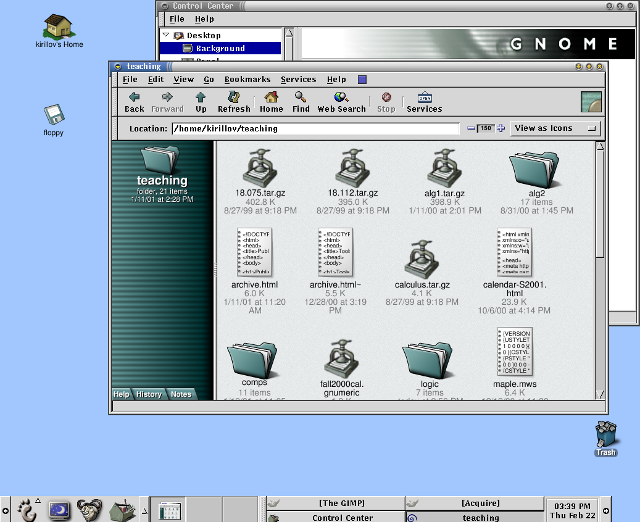This screenshot has height=522, width=640.
Task: Select Background in Control Center tree
Action: (x=220, y=48)
